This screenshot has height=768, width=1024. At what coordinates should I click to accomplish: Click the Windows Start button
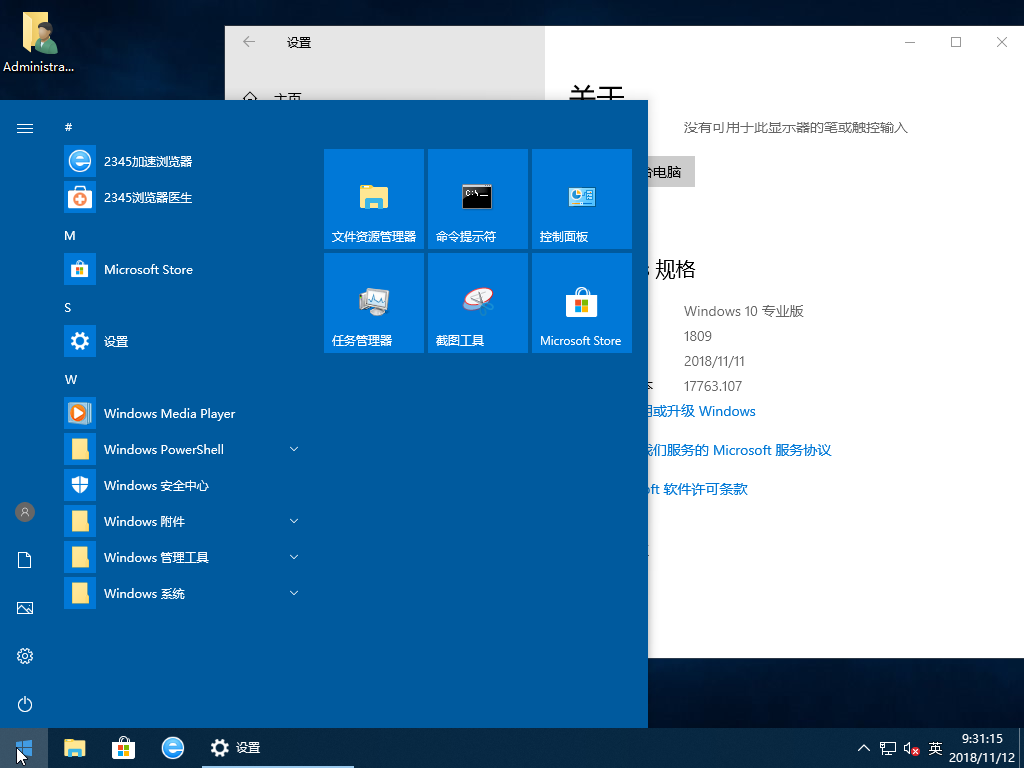point(24,748)
